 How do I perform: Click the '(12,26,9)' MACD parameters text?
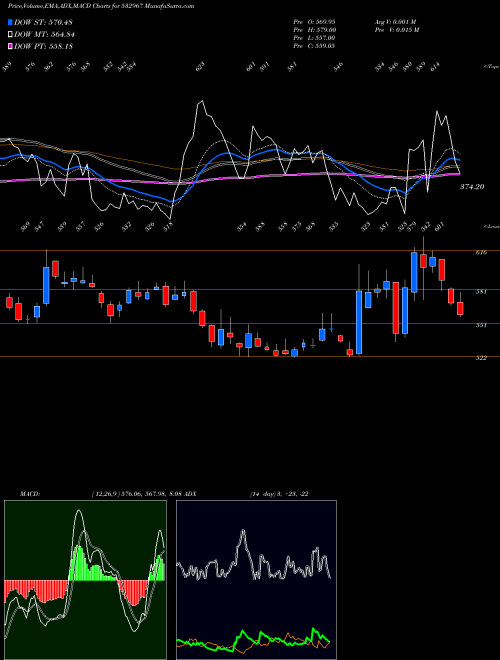click(105, 494)
